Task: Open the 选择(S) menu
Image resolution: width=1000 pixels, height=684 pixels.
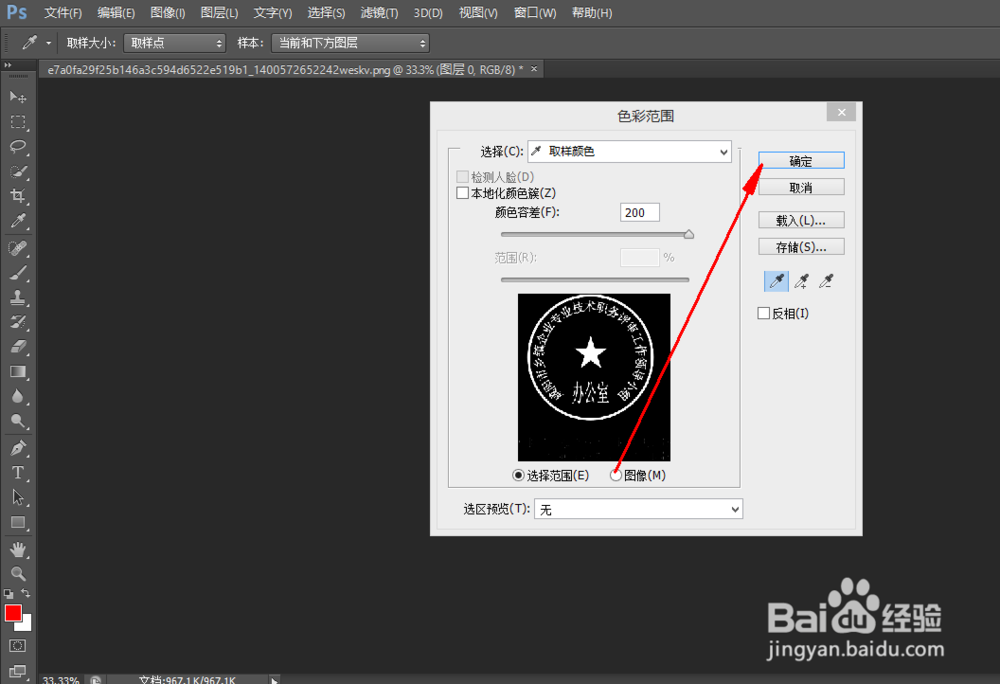Action: click(x=326, y=13)
